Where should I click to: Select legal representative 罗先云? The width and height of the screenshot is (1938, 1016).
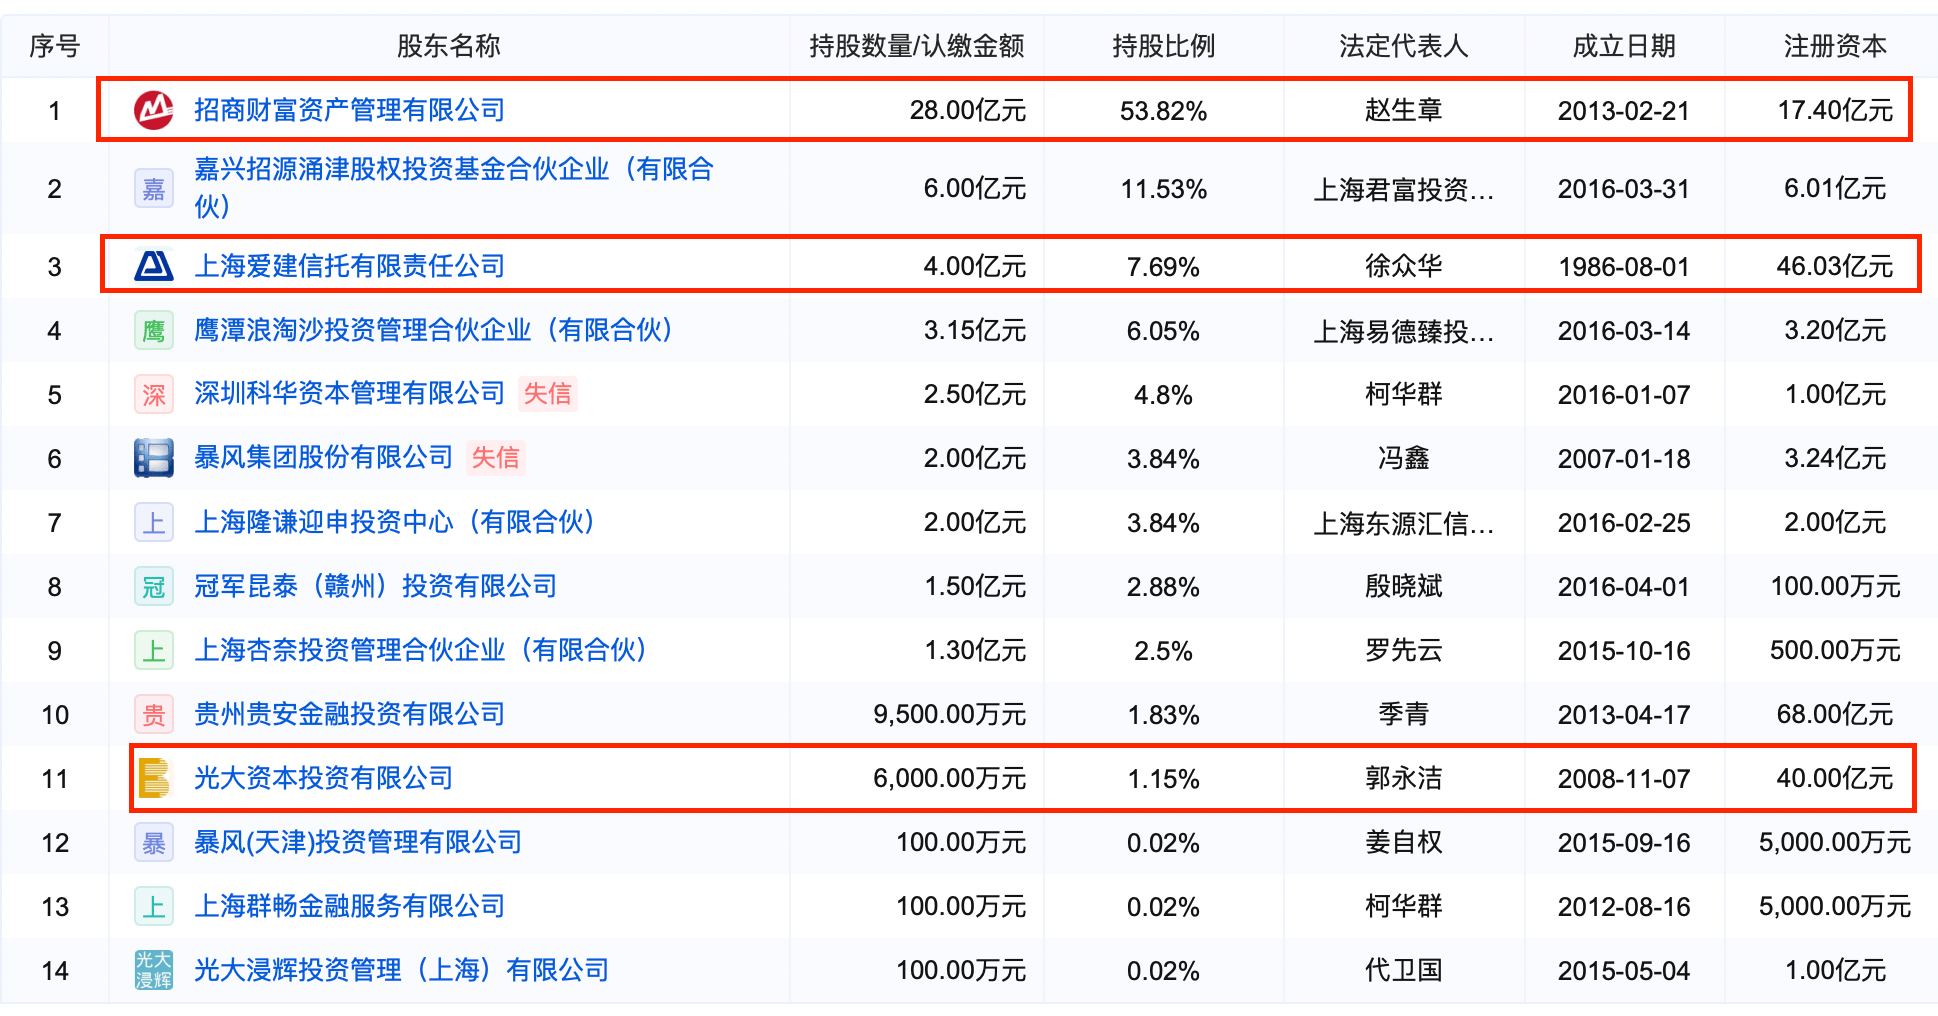tap(1404, 651)
